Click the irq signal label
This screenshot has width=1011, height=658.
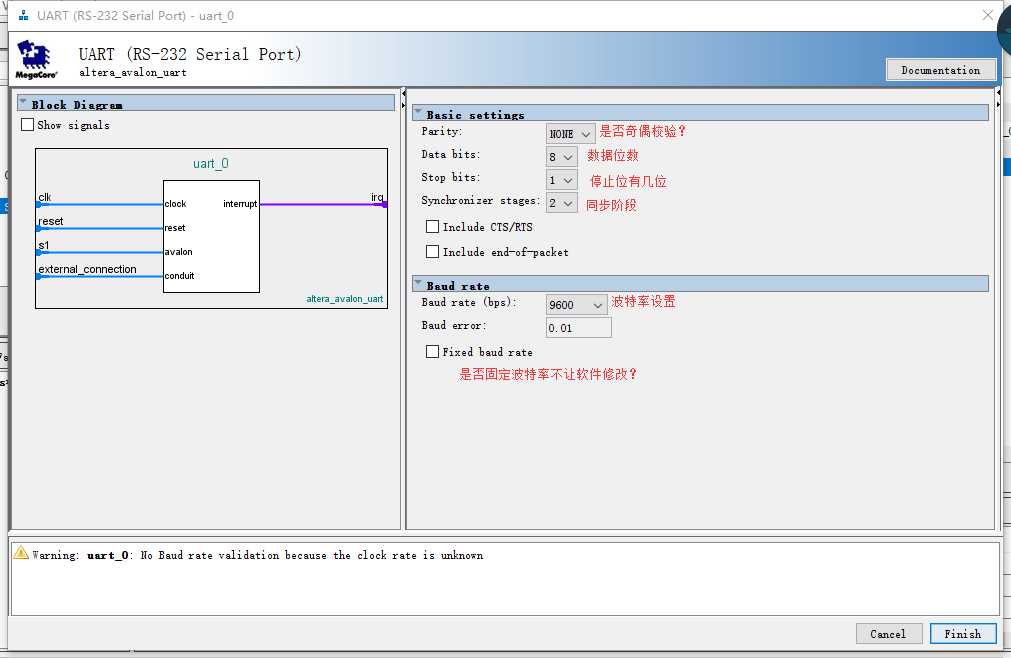click(377, 197)
